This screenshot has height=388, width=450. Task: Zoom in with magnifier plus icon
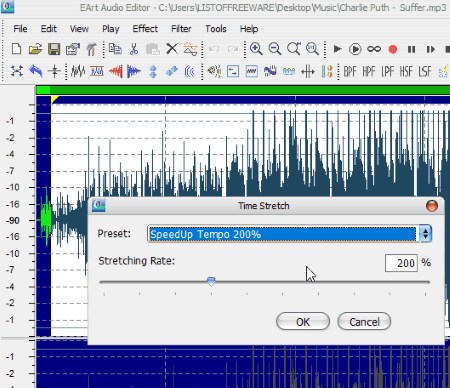point(256,49)
